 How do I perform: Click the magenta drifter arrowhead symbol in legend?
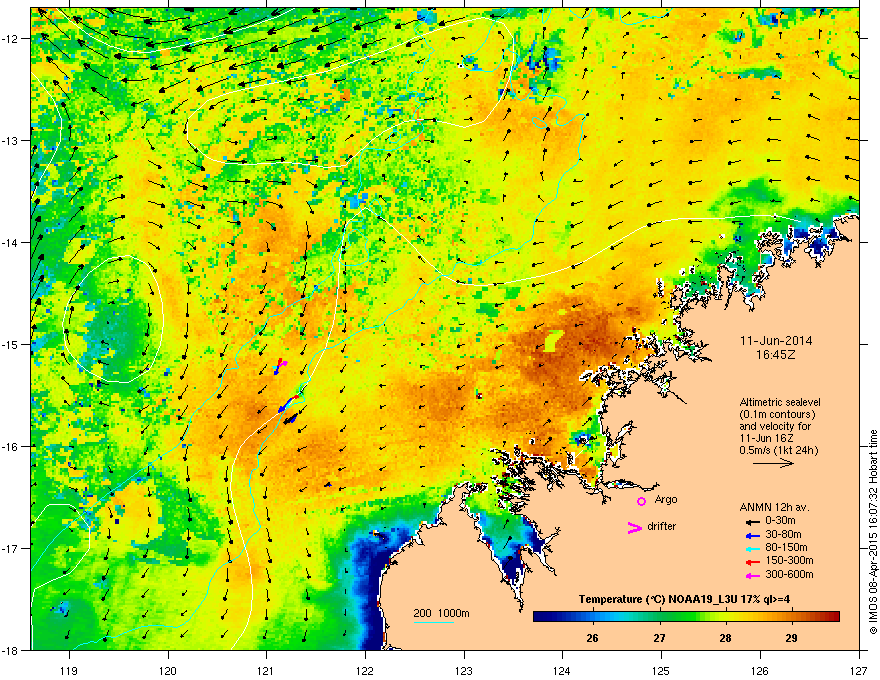(x=635, y=527)
